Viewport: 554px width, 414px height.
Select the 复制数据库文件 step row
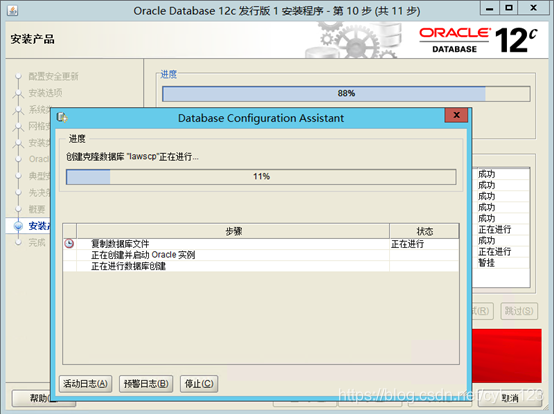pyautogui.click(x=261, y=244)
